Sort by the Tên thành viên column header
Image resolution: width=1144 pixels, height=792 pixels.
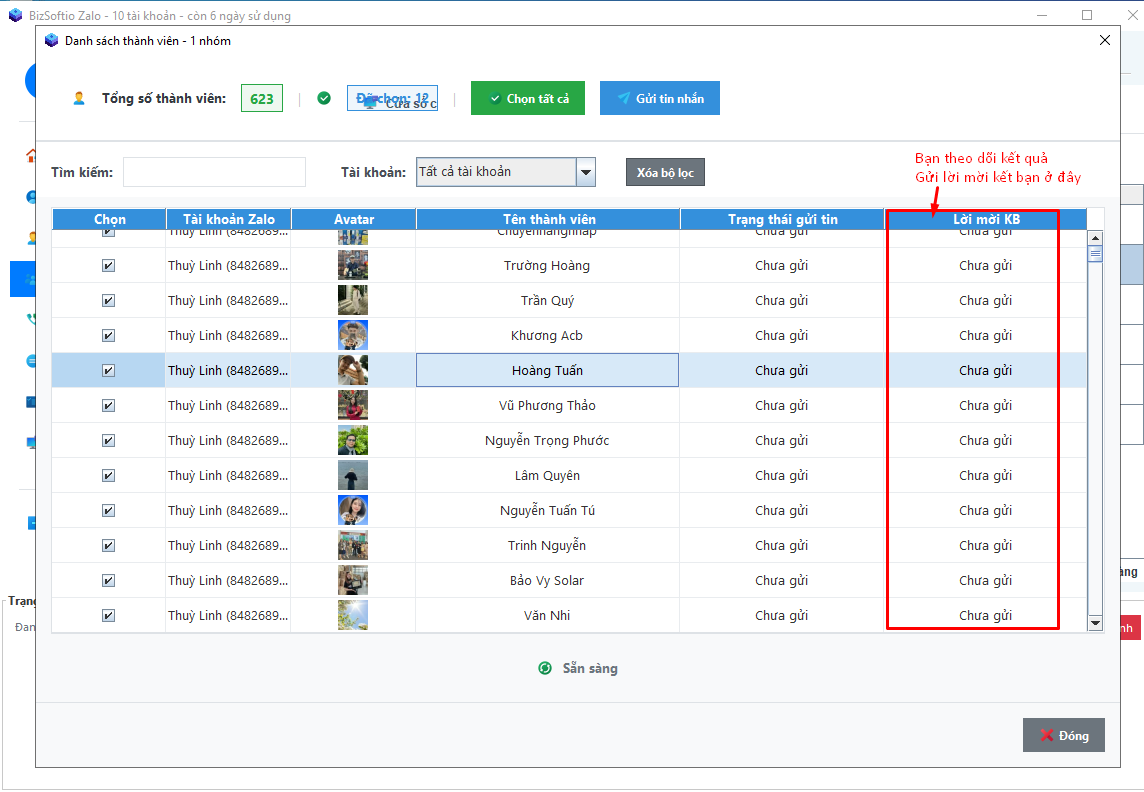(x=548, y=219)
